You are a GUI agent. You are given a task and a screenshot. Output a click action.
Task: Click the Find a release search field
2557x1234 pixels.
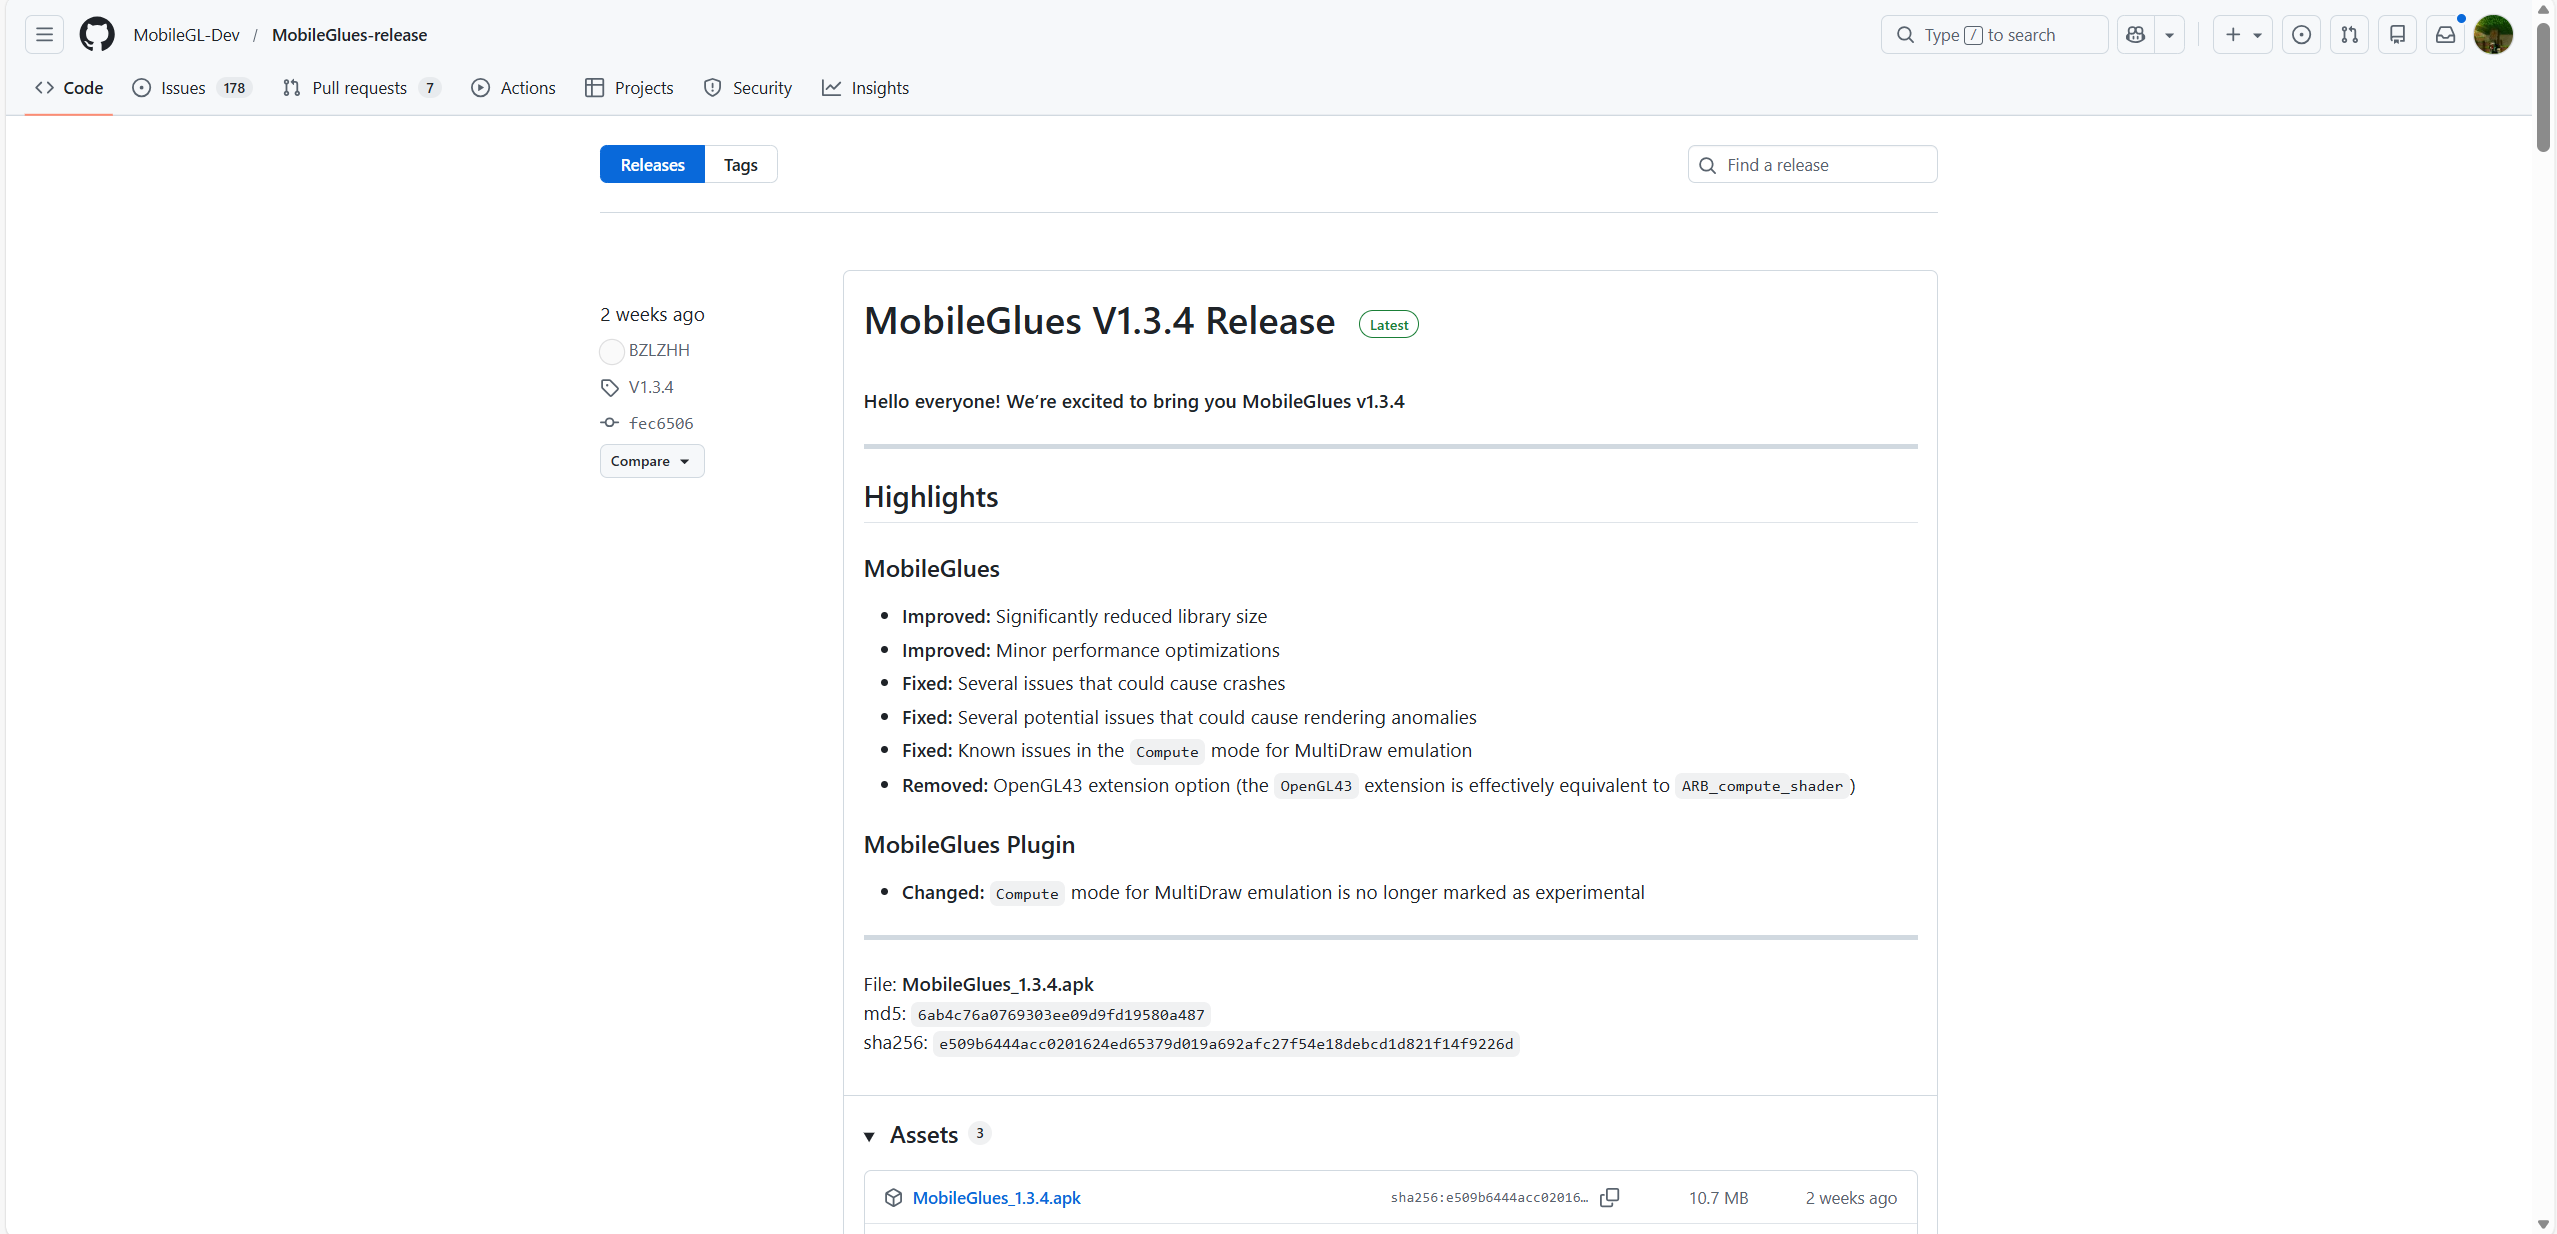(1810, 164)
